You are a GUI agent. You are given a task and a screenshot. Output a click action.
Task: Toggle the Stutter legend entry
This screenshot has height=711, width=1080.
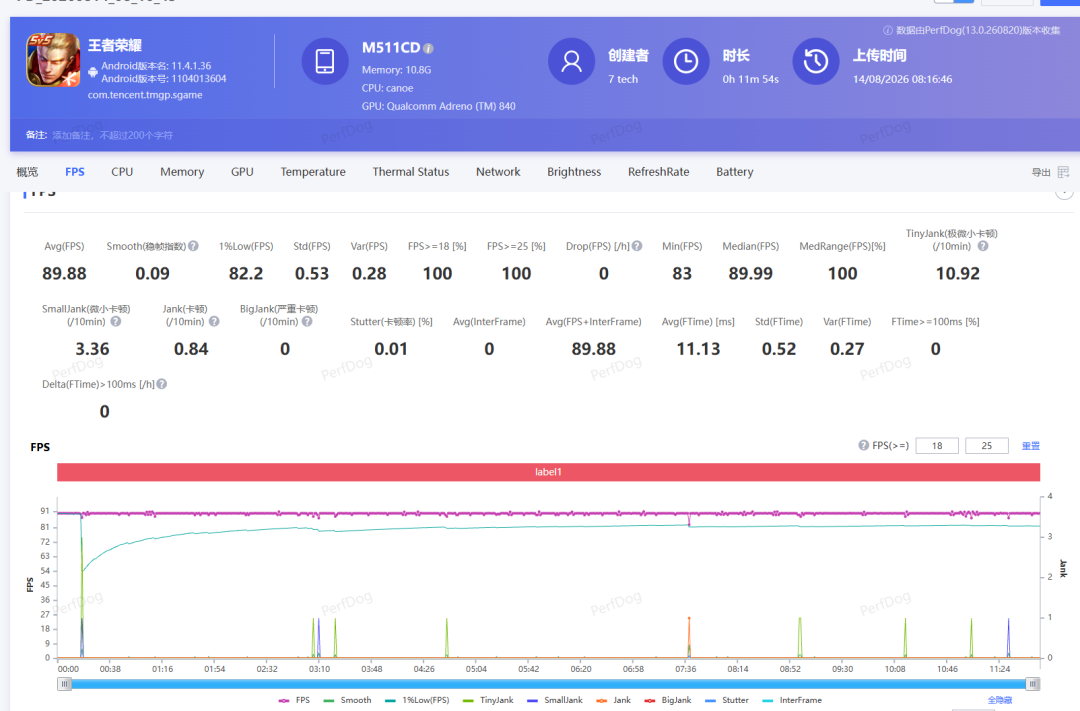[x=727, y=700]
